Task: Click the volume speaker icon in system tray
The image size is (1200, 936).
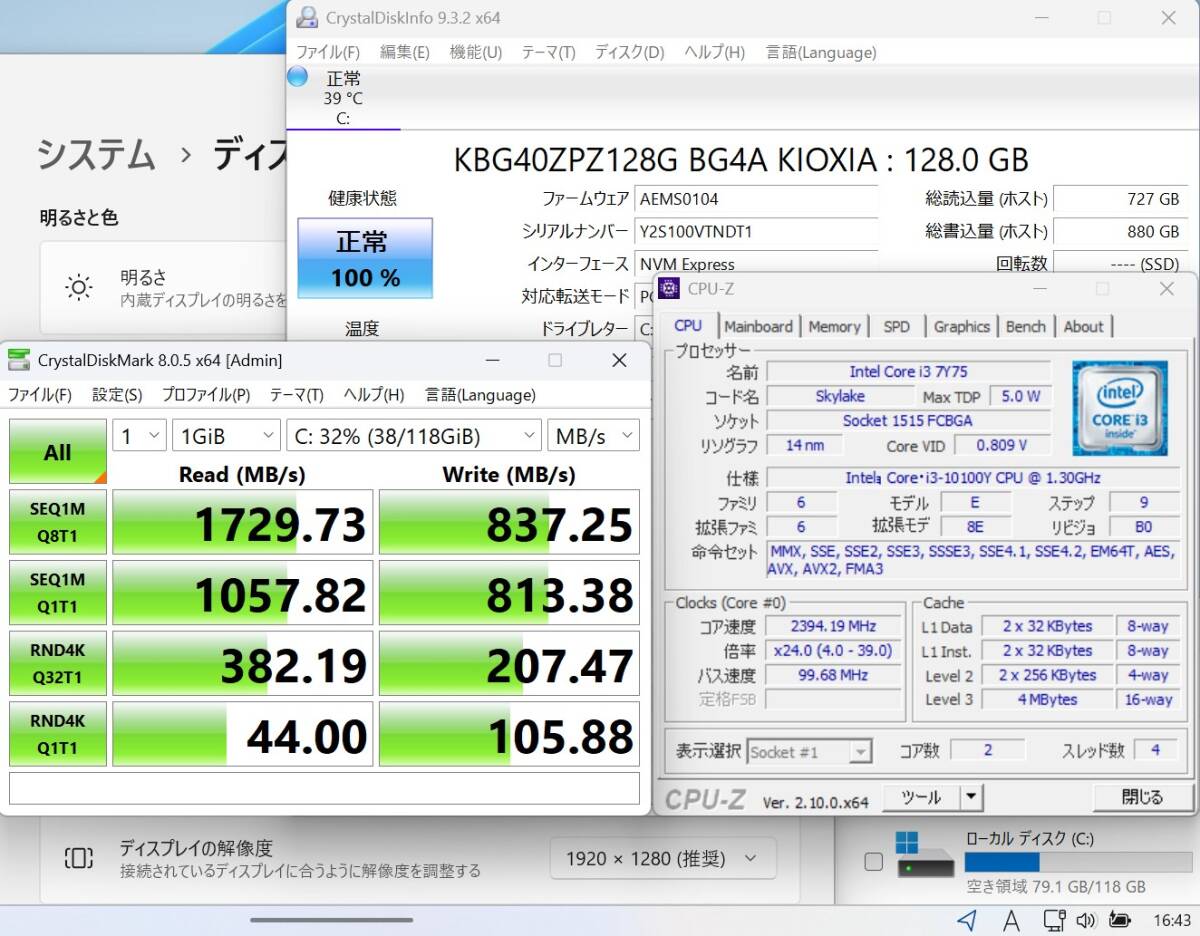Action: pos(1086,919)
